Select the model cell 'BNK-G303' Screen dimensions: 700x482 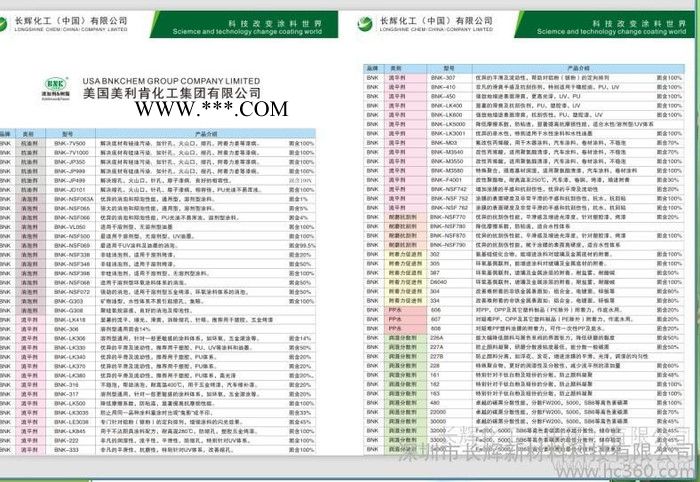70,301
